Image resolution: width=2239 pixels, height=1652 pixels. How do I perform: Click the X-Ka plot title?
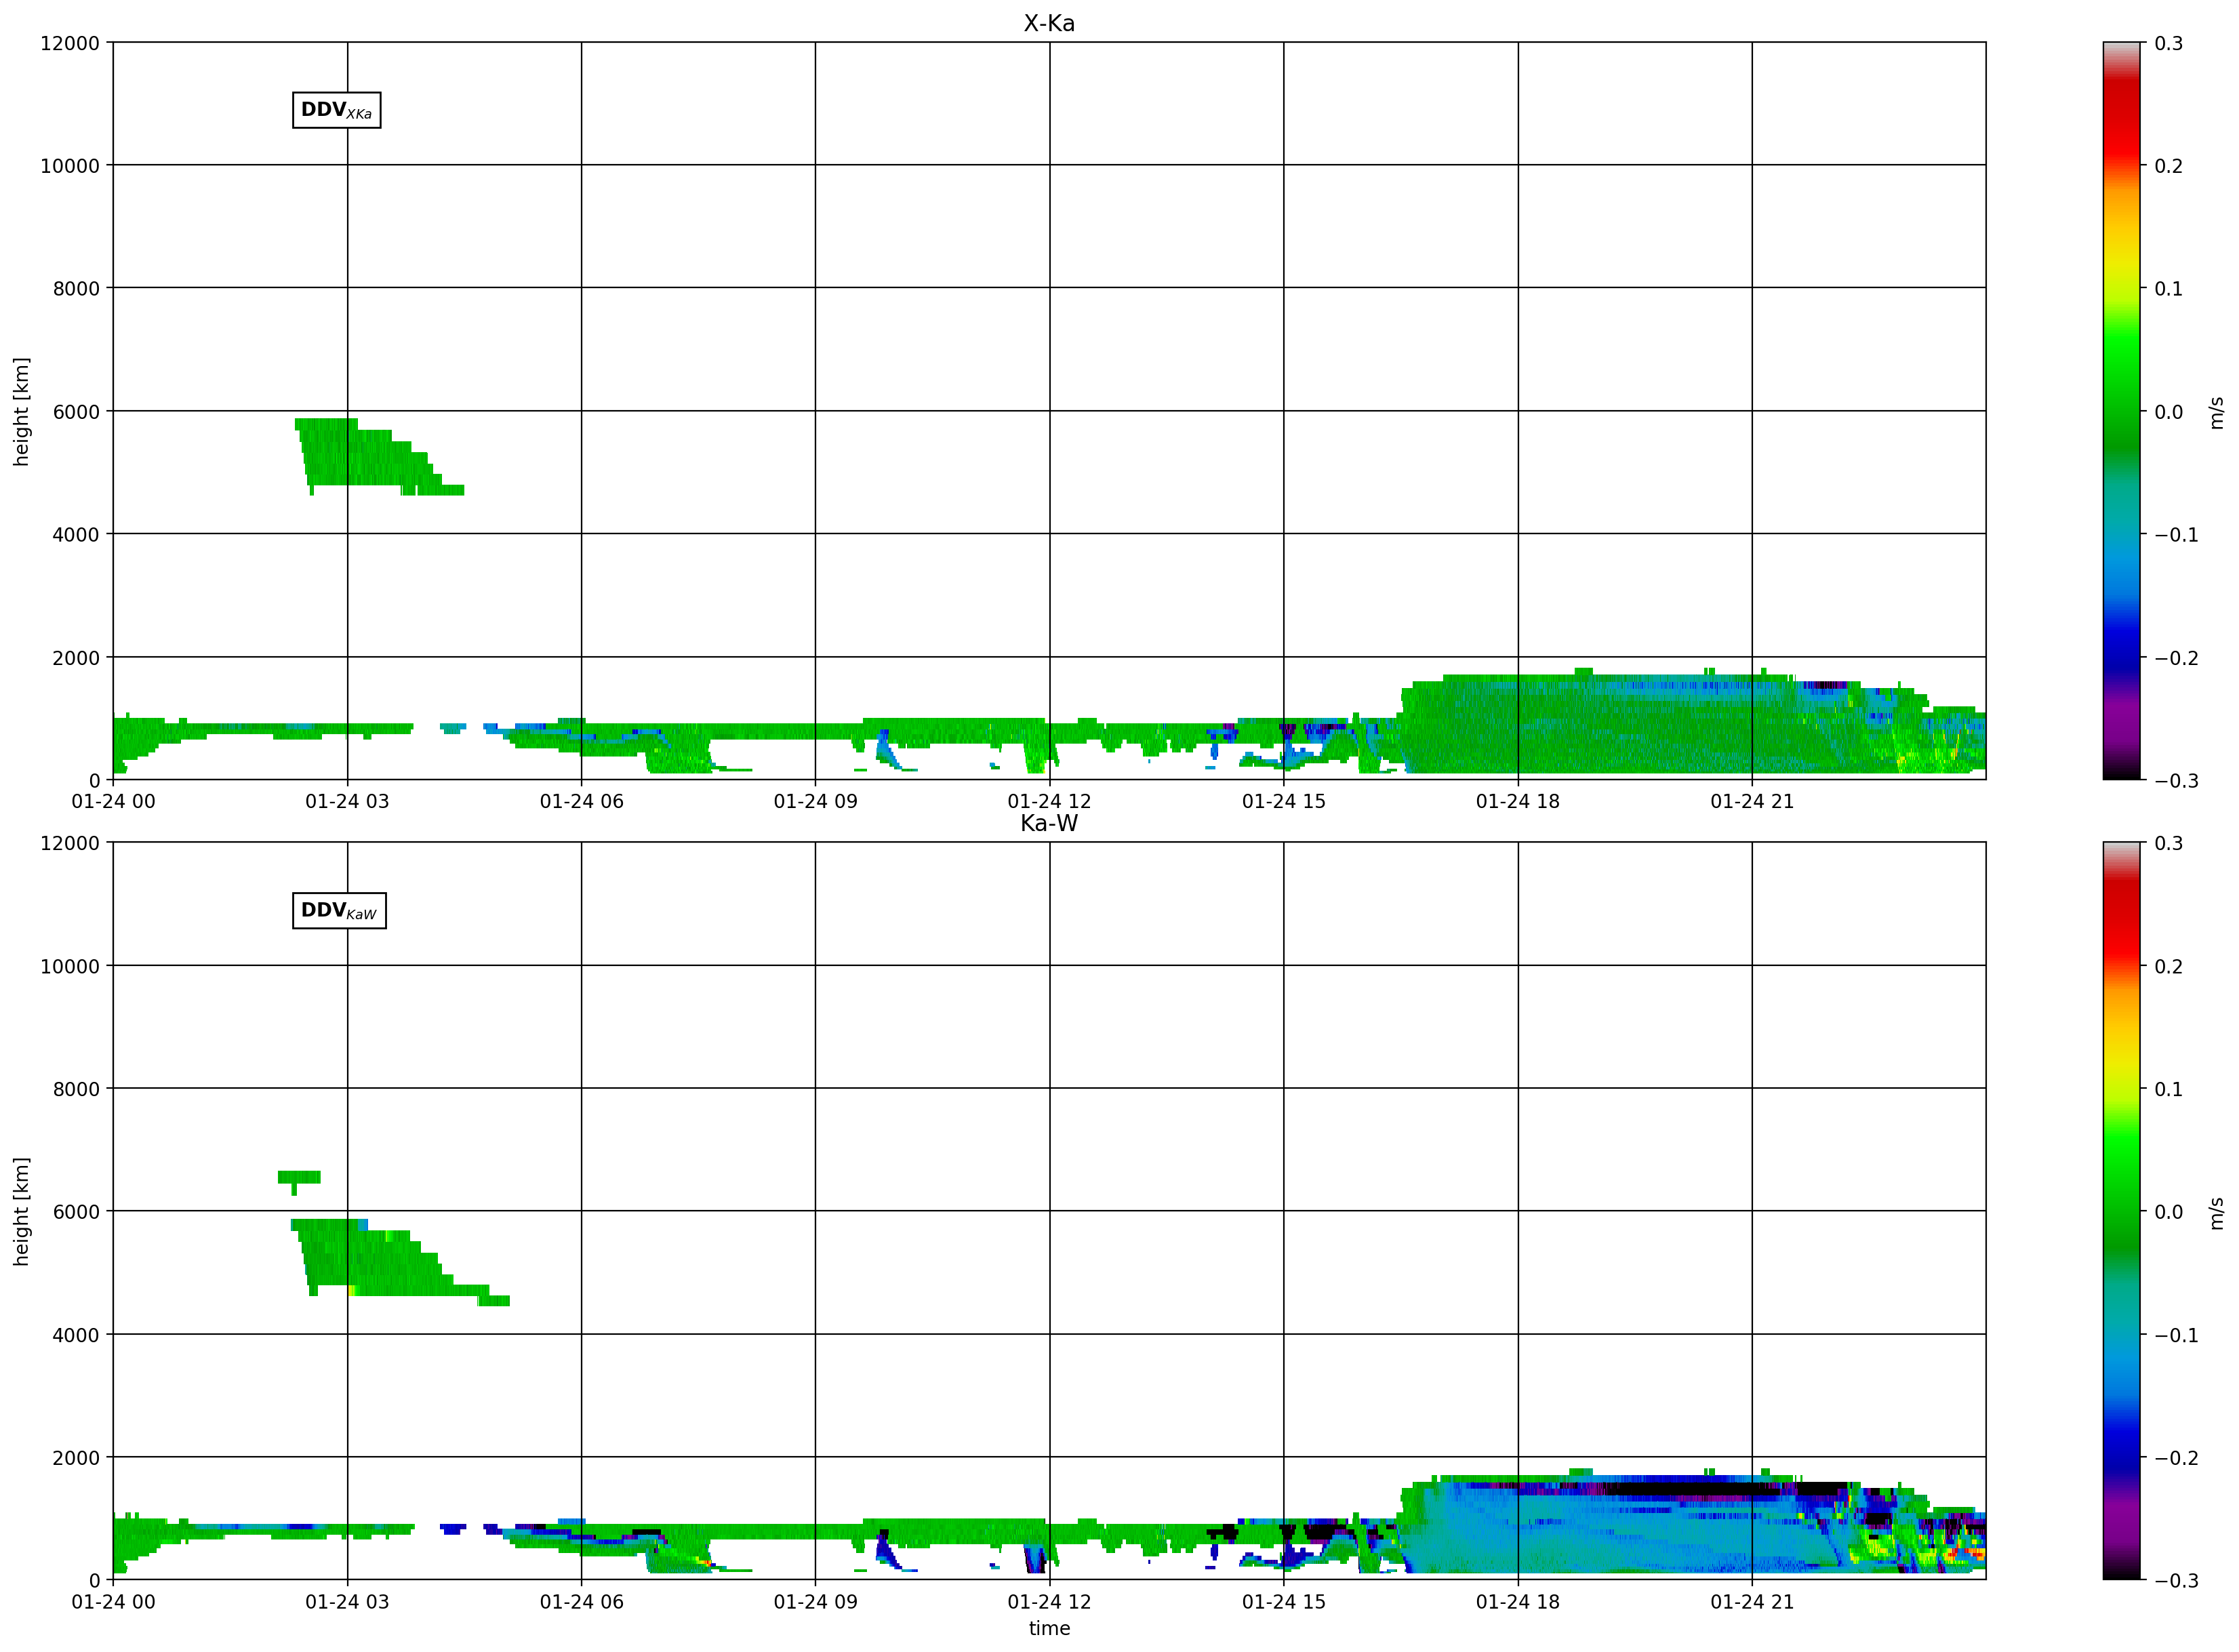(x=1049, y=23)
